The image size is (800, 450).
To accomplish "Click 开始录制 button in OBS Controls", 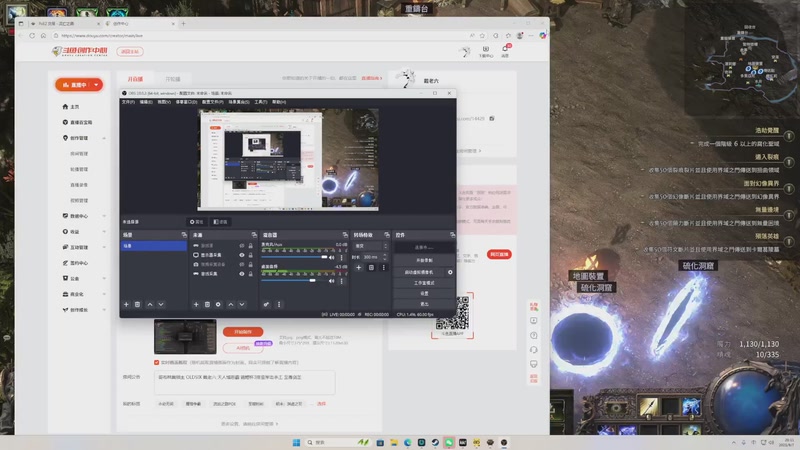I will (424, 260).
